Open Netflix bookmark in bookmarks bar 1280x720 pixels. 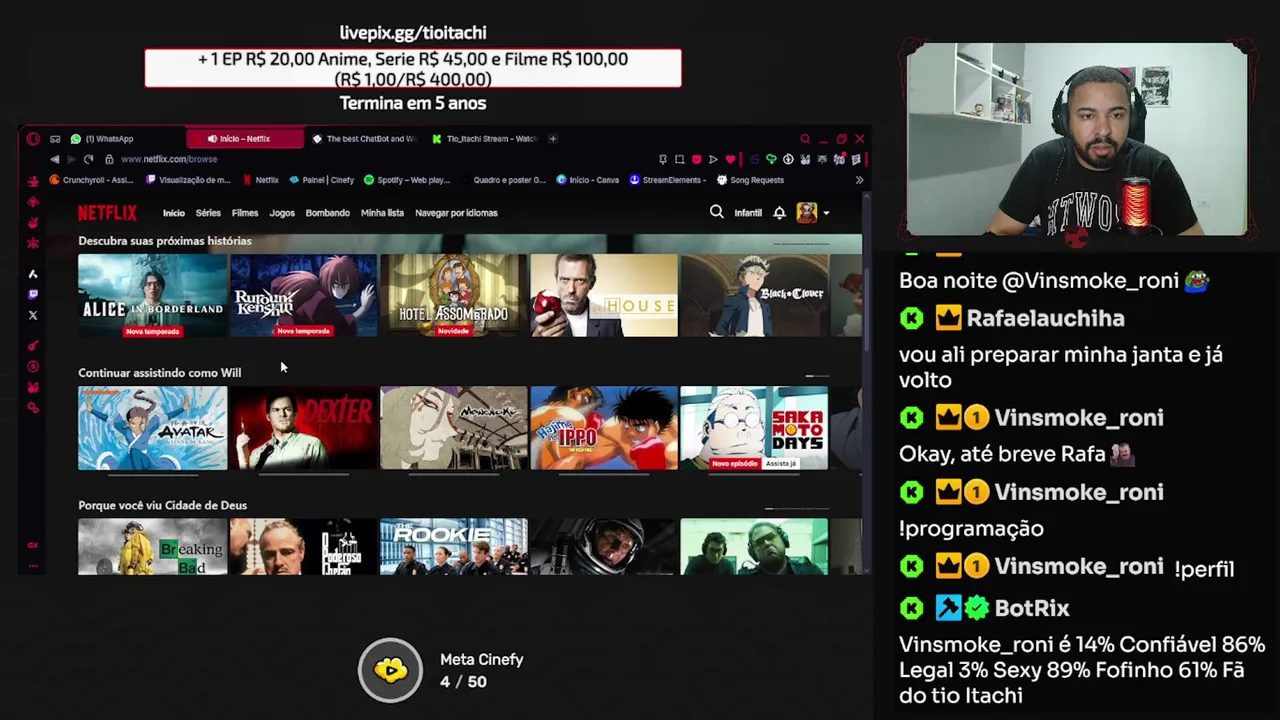[x=260, y=180]
